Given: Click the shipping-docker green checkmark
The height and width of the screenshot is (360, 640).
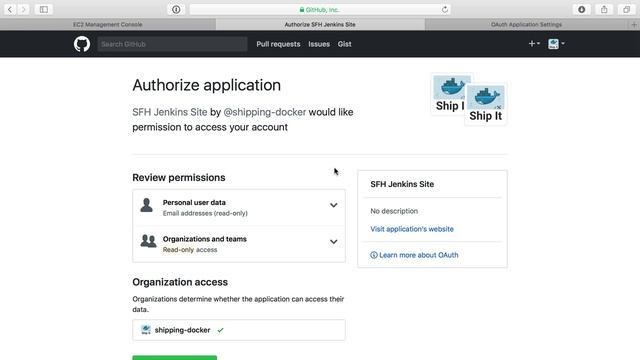Looking at the screenshot, I should 220,330.
